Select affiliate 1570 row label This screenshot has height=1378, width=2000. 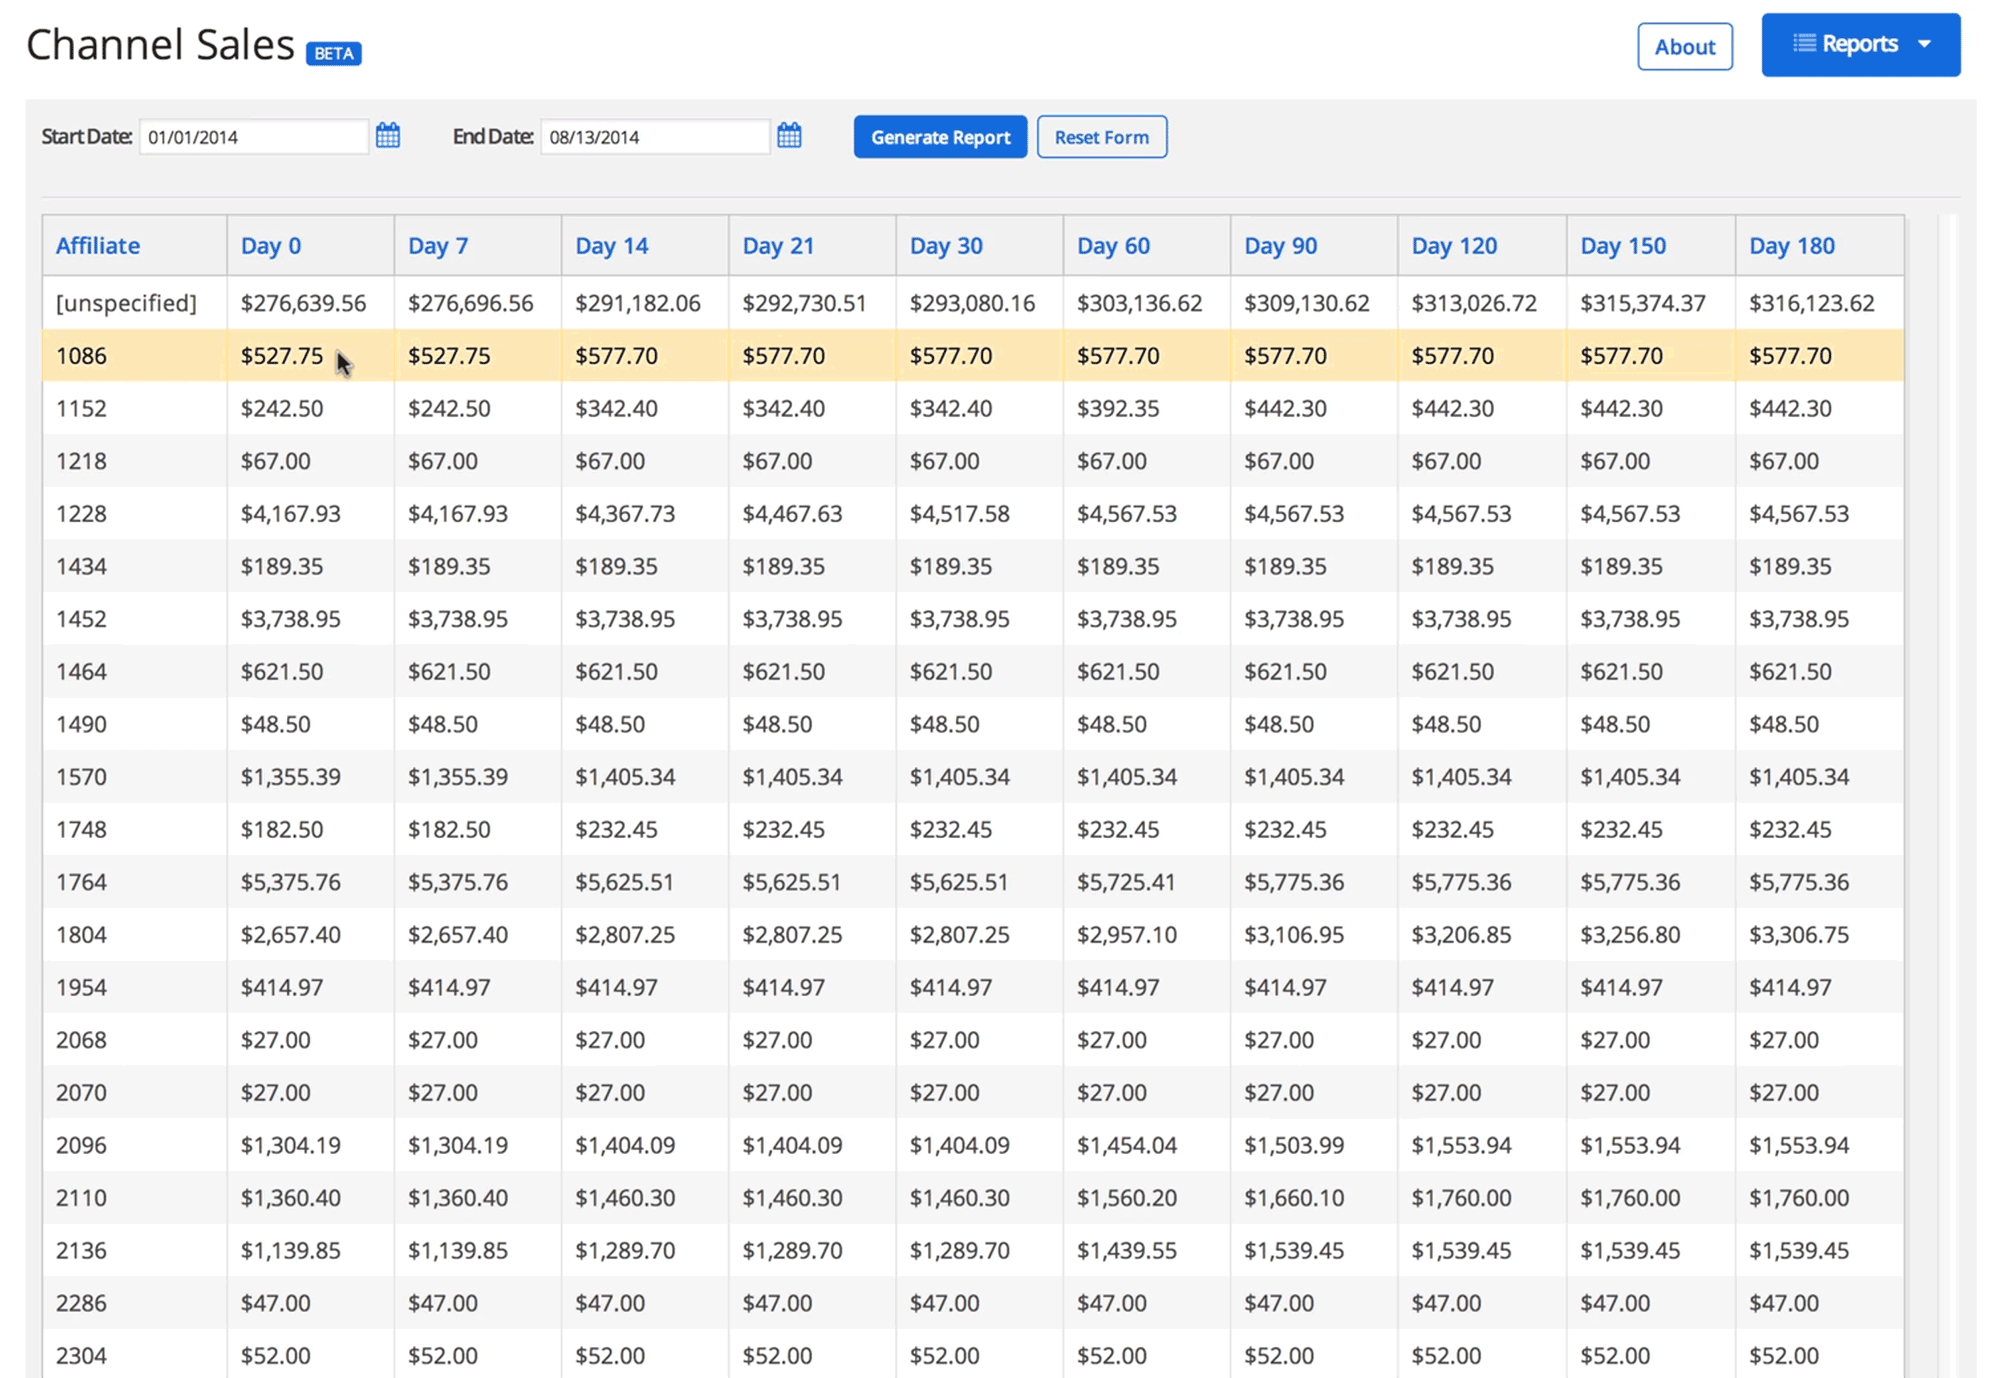(81, 777)
